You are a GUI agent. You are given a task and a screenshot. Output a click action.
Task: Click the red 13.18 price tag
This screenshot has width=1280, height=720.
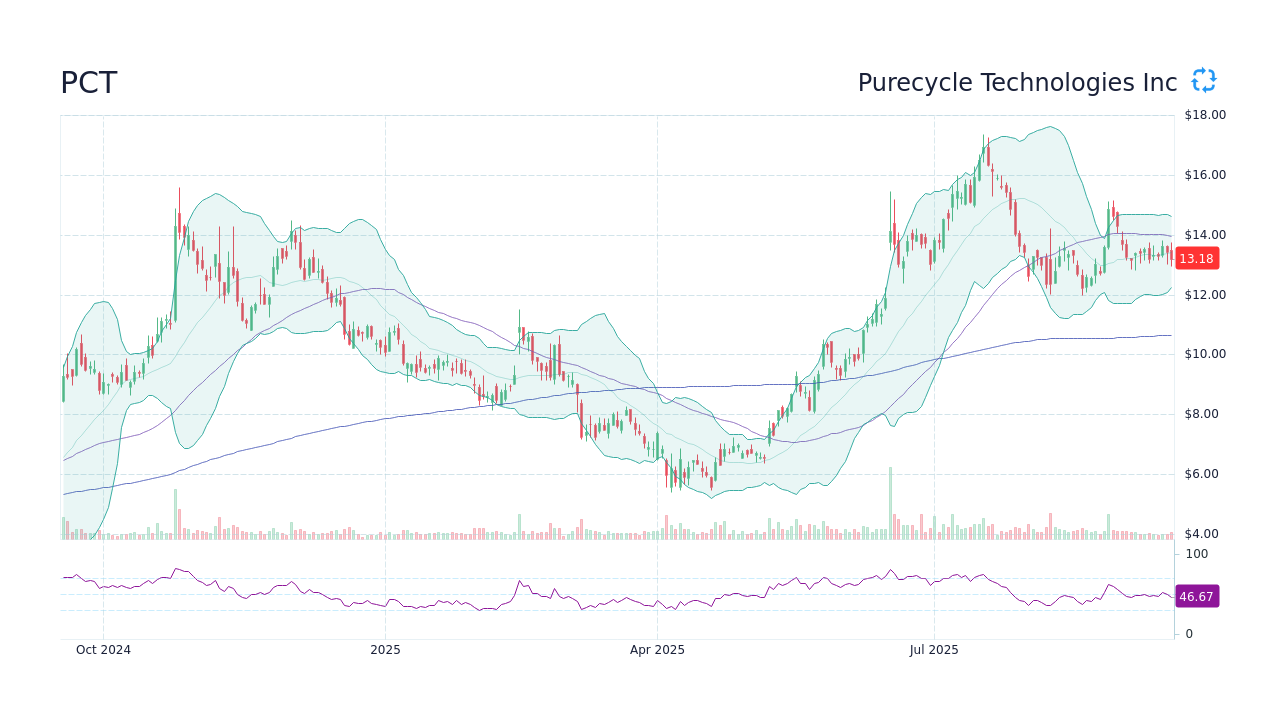click(x=1196, y=258)
